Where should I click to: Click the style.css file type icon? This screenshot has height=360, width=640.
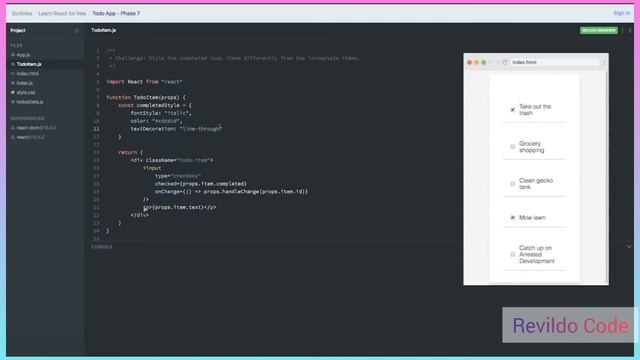[13, 92]
